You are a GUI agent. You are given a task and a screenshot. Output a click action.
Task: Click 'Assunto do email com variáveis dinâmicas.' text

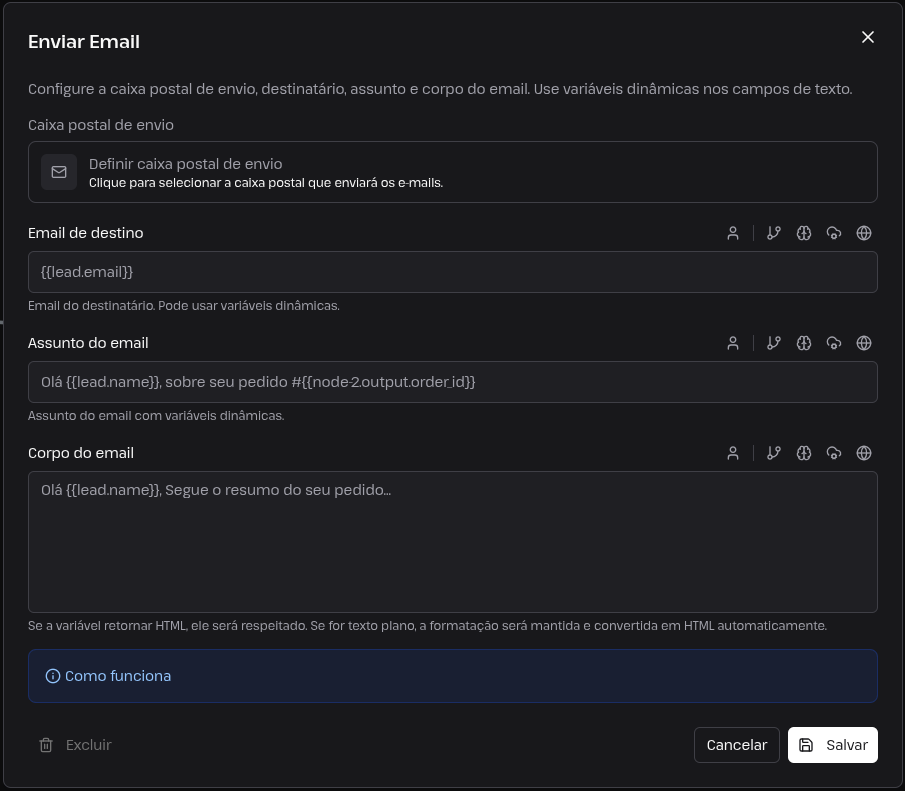[156, 416]
